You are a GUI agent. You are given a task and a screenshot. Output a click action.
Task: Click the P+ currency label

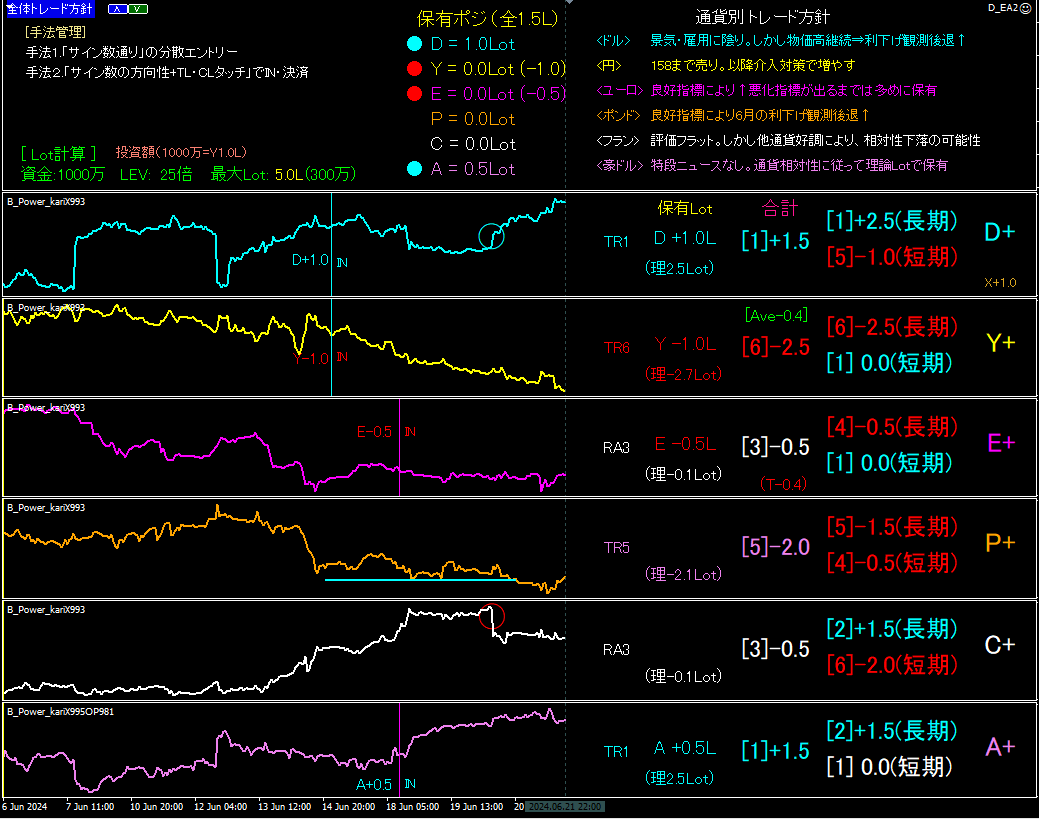(x=1000, y=543)
